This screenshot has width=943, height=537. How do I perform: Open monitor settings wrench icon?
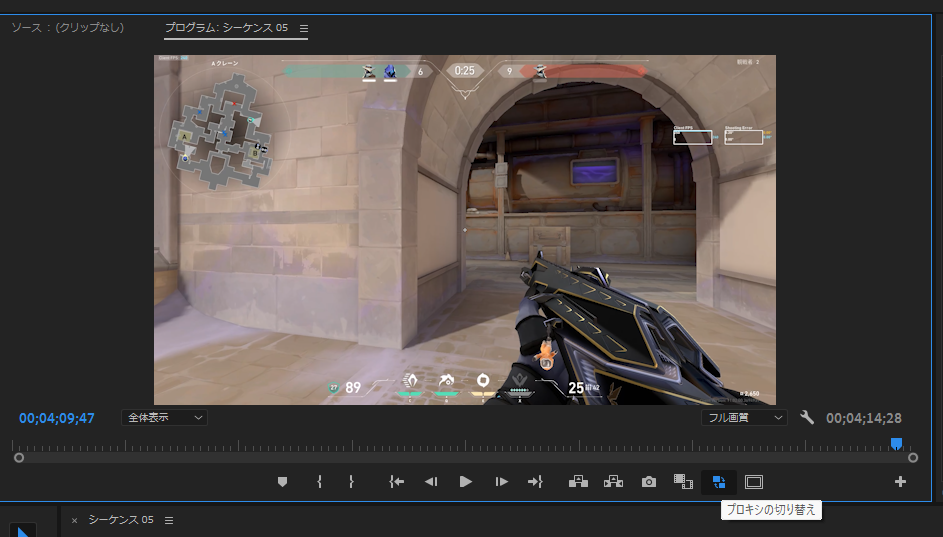pyautogui.click(x=807, y=417)
